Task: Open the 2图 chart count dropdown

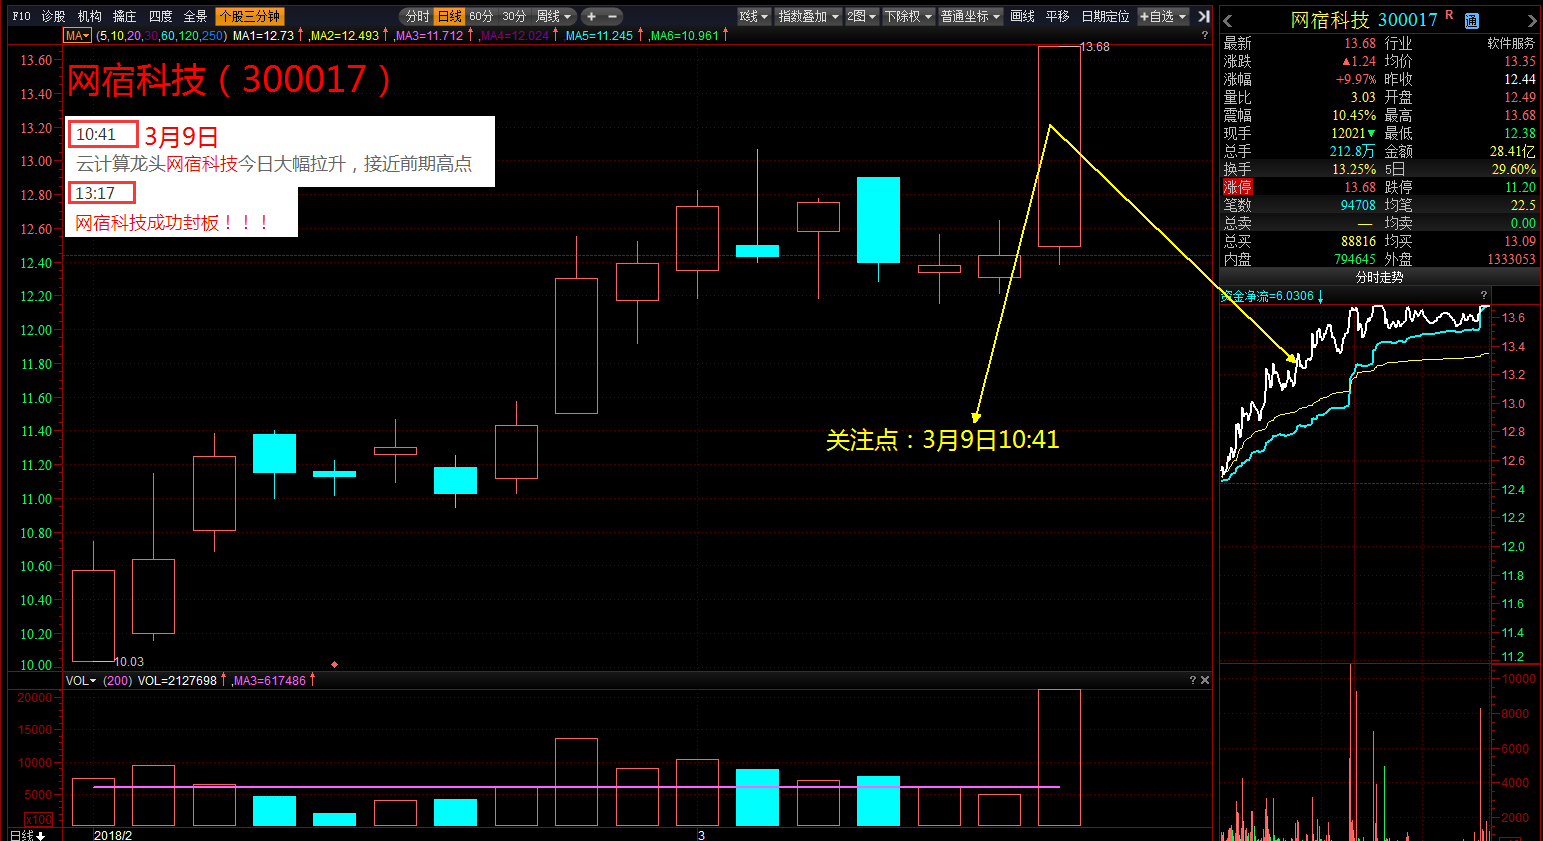Action: (861, 16)
